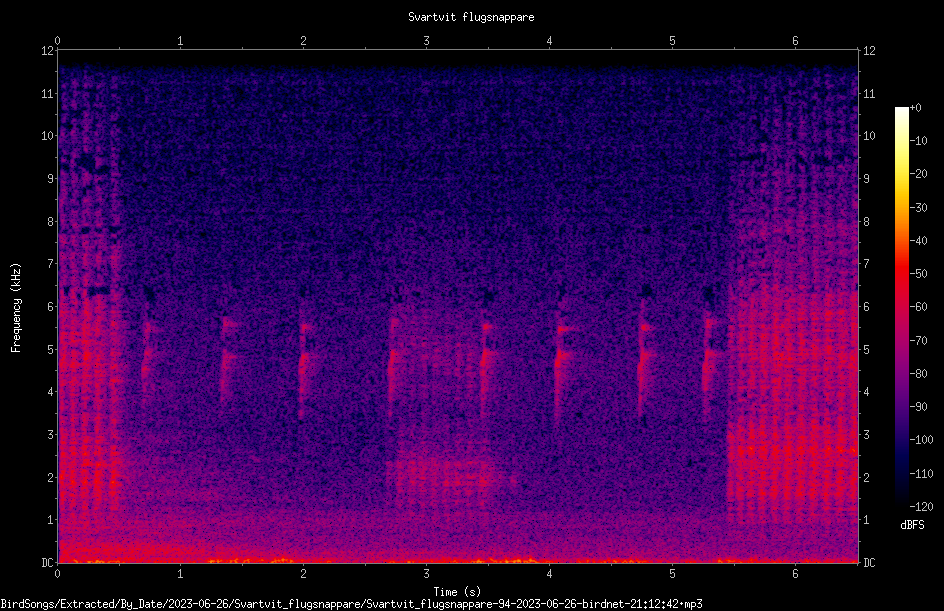
Task: Click the dBFS color scale bar
Action: 901,307
